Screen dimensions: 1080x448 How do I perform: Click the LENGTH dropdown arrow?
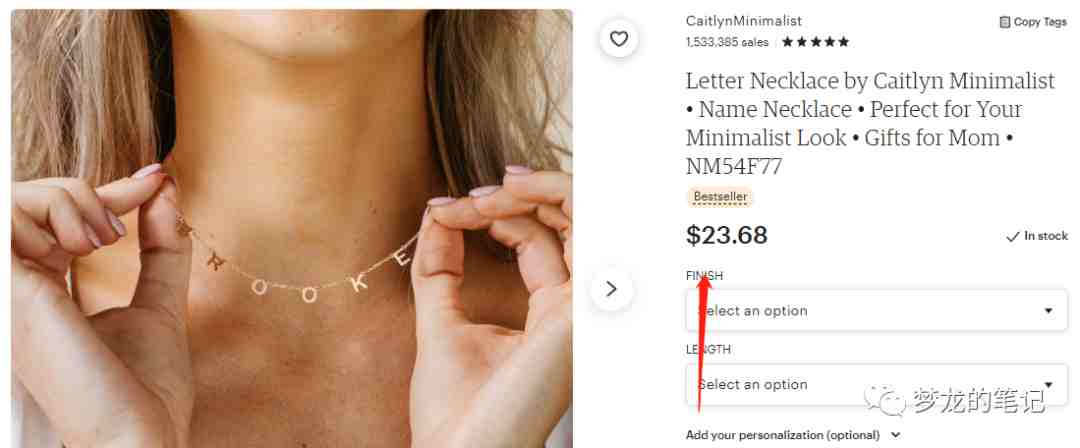tap(1048, 385)
